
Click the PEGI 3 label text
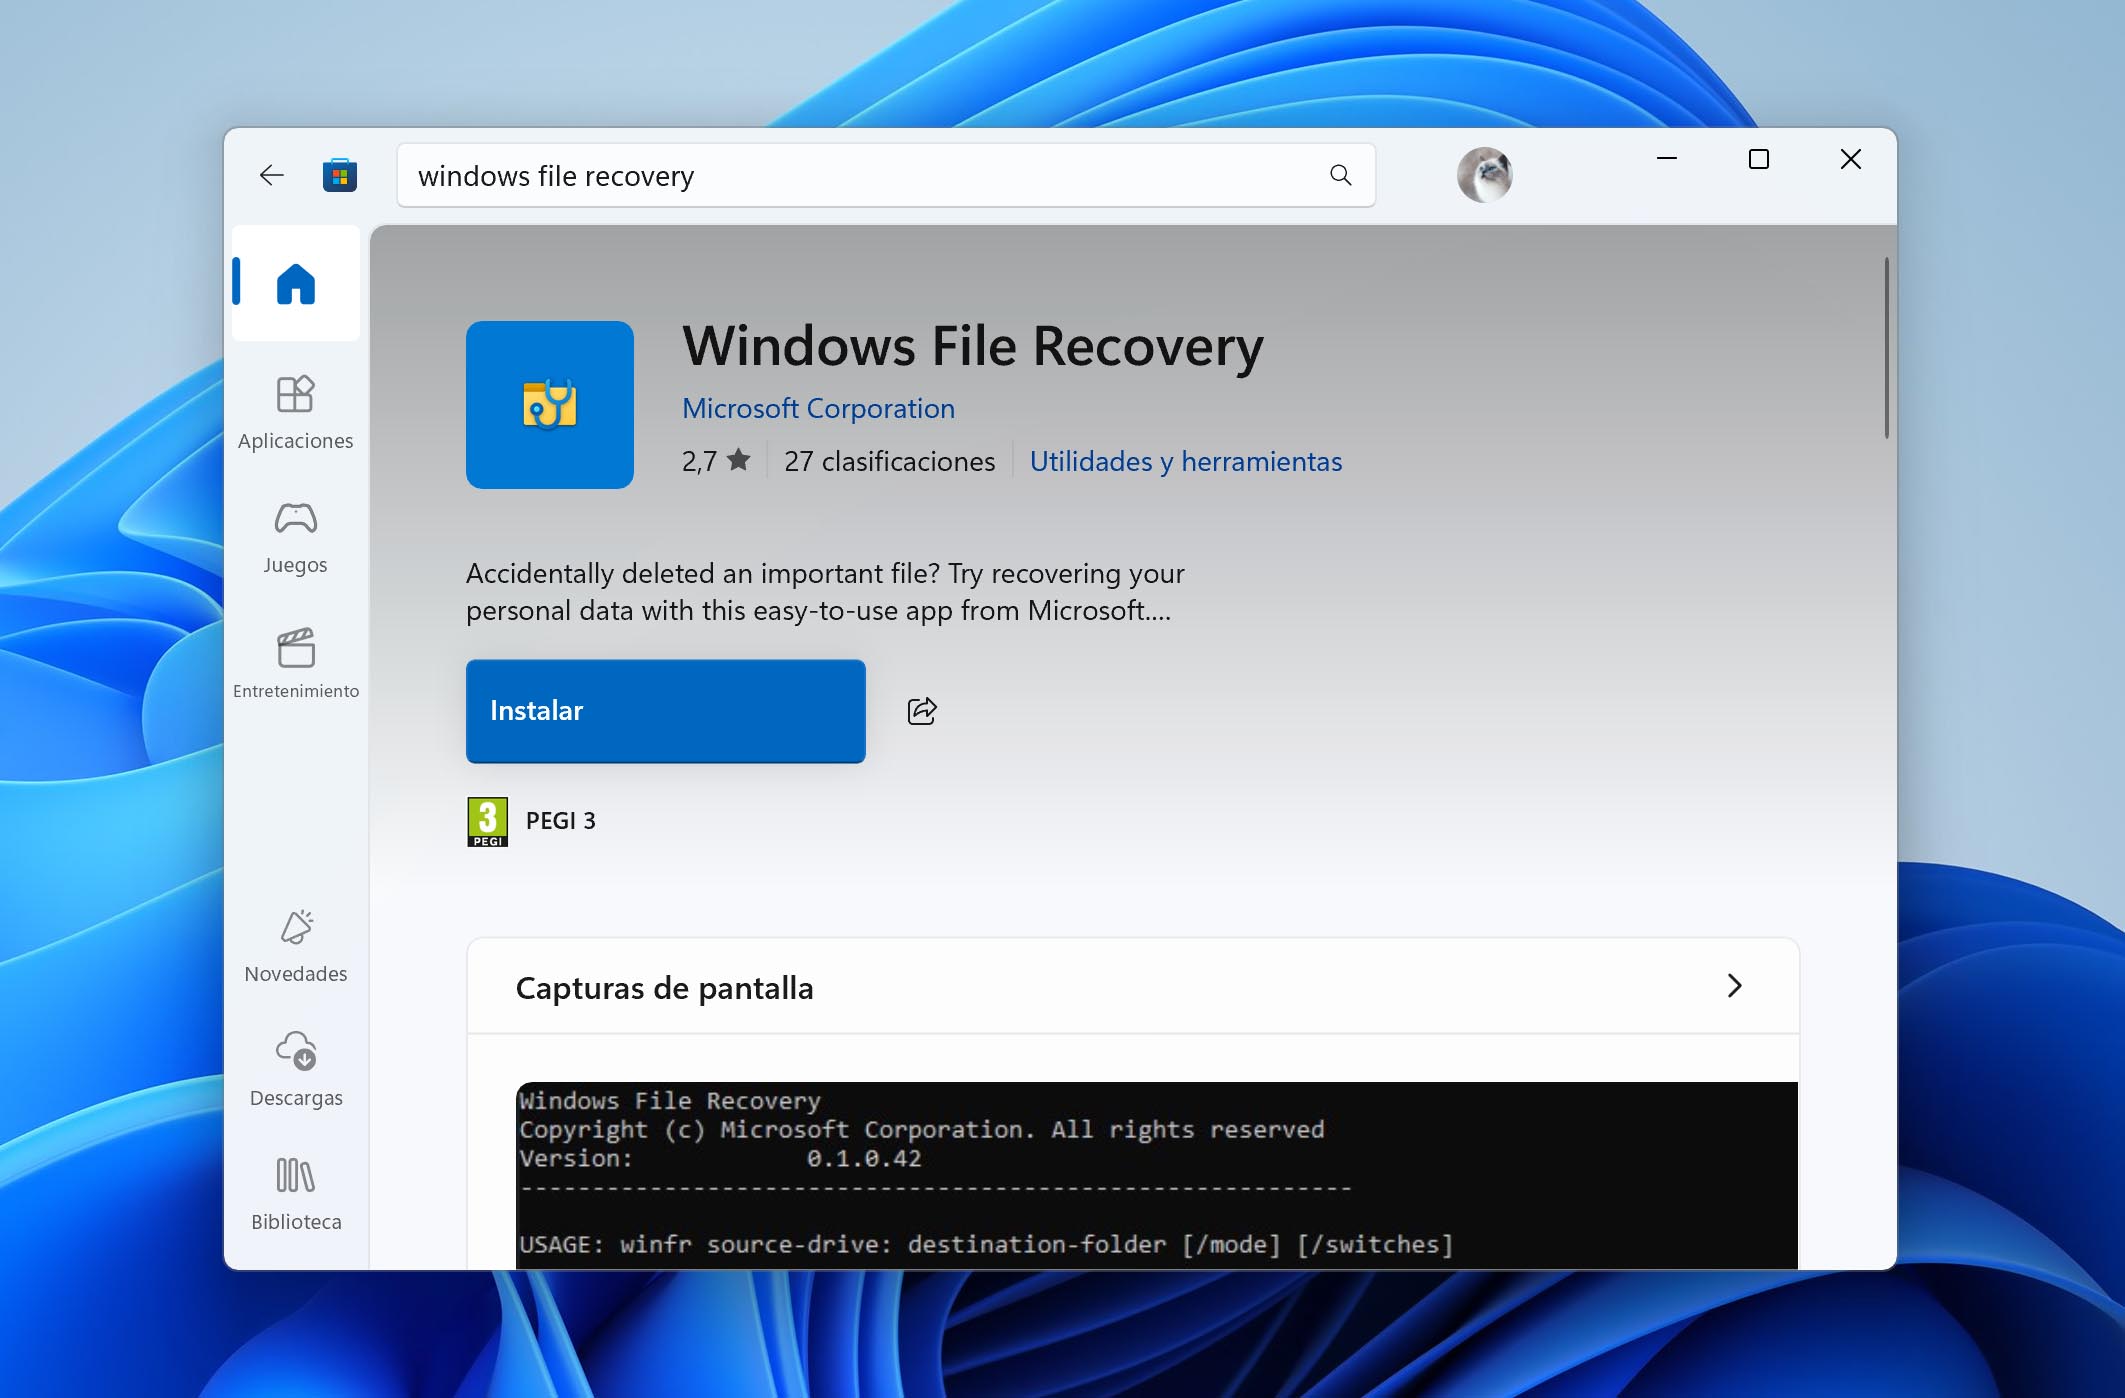(561, 821)
